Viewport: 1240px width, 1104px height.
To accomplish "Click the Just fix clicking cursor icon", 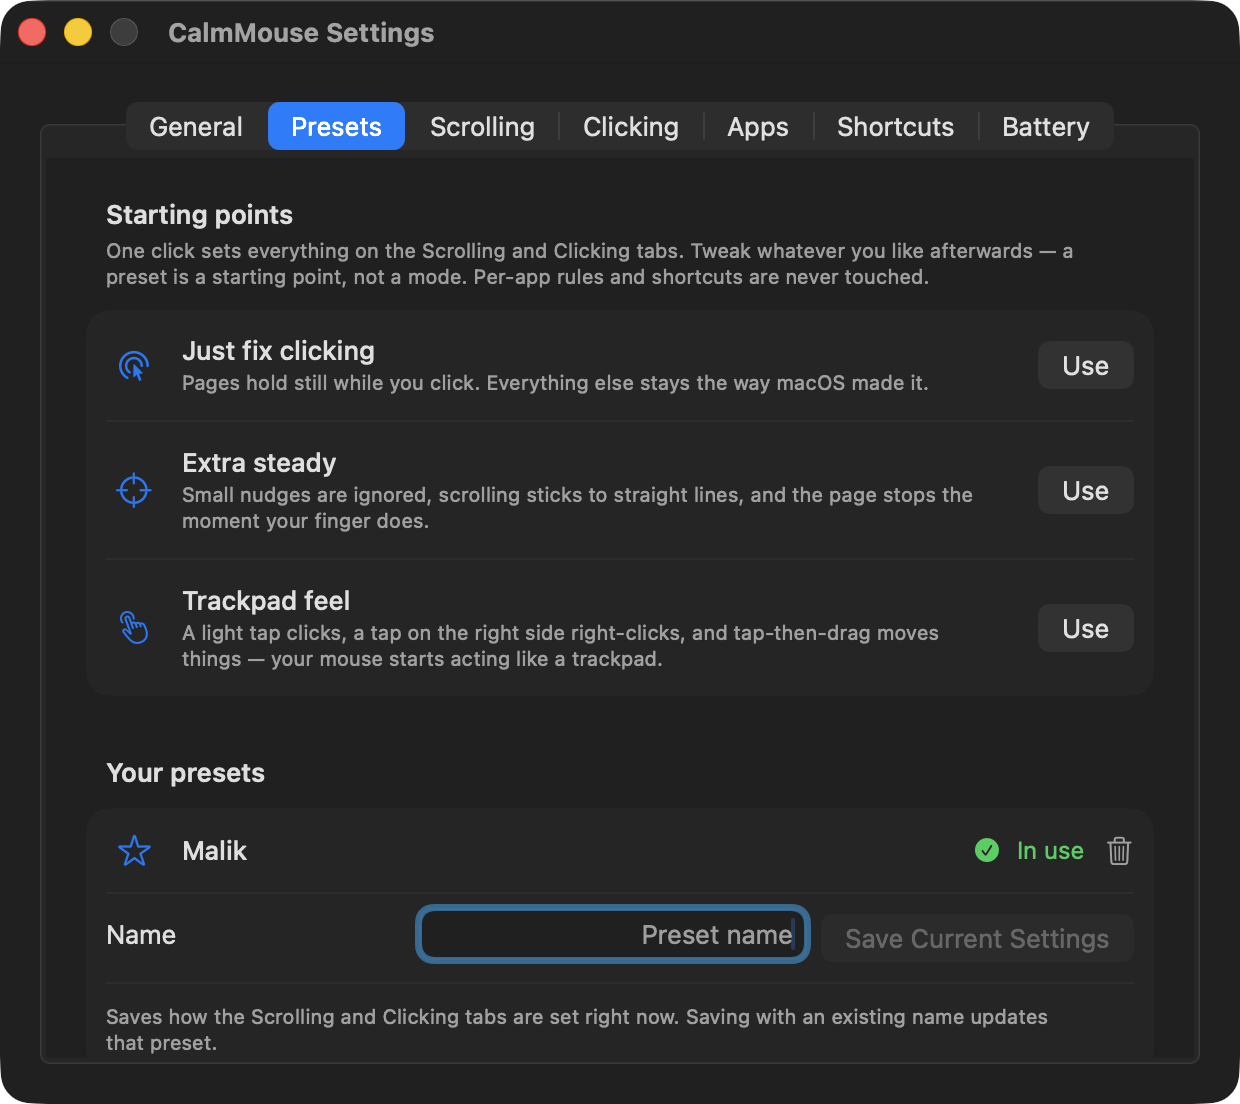I will coord(134,366).
